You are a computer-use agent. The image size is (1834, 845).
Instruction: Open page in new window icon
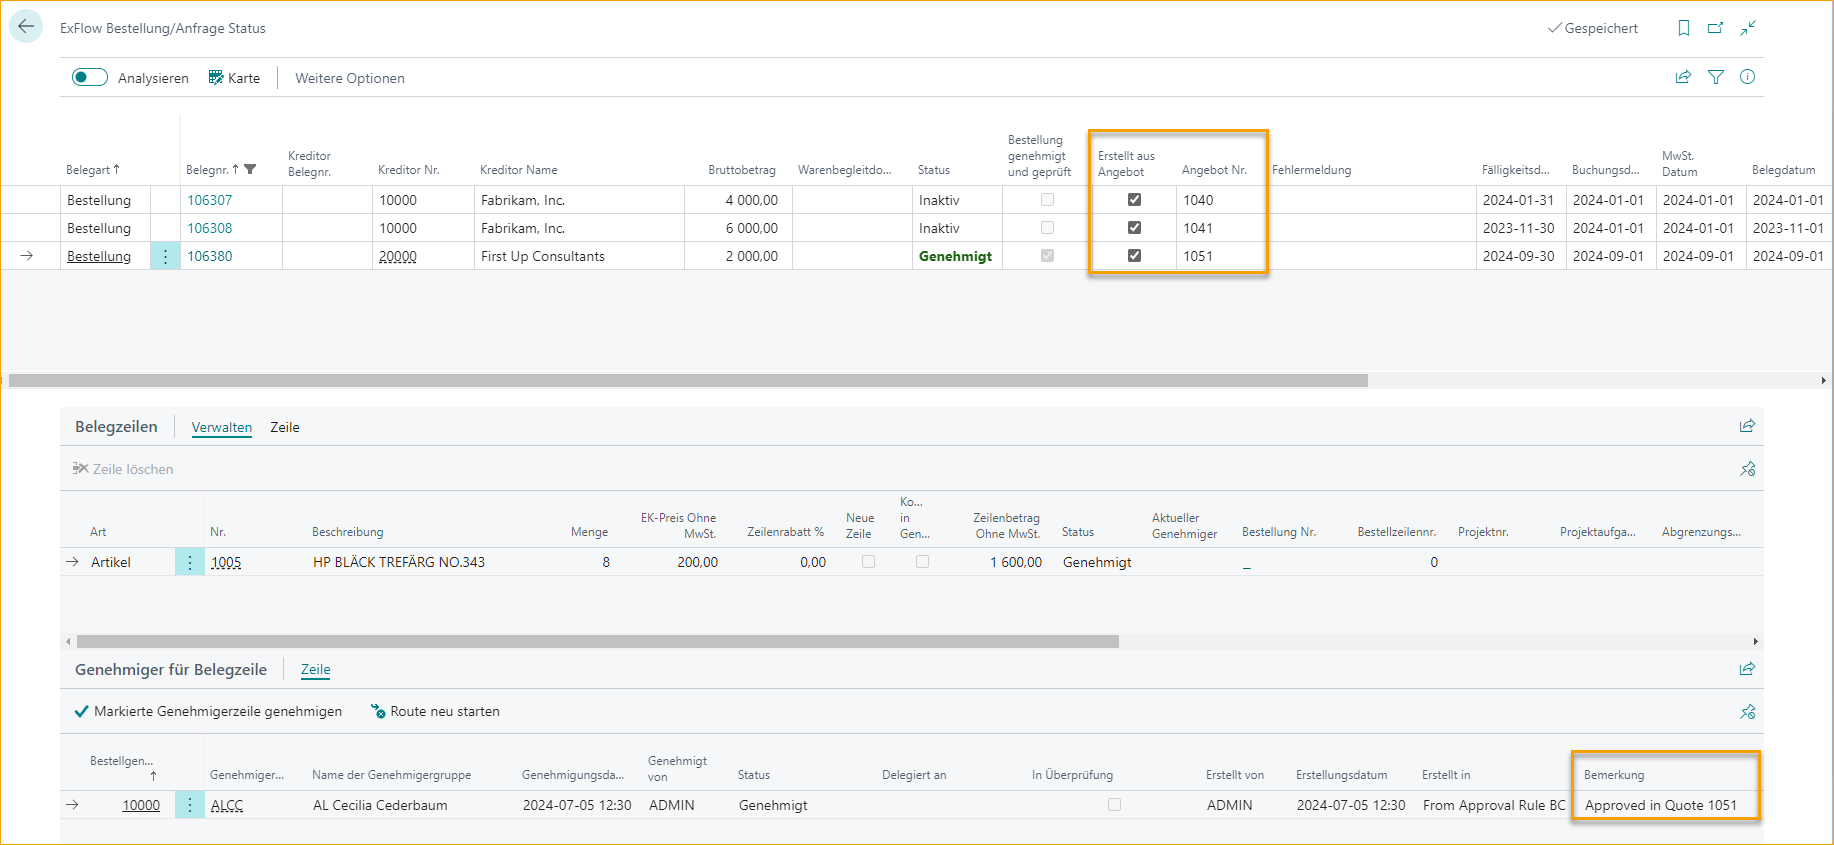1716,28
